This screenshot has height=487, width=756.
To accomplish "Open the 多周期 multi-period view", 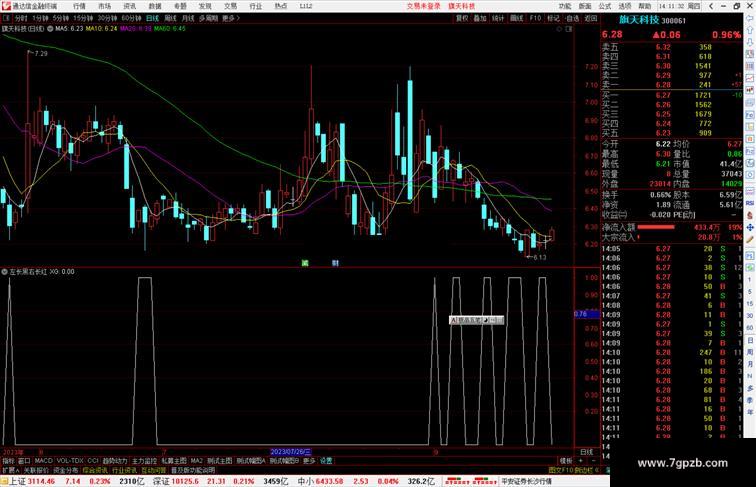I will pyautogui.click(x=208, y=18).
